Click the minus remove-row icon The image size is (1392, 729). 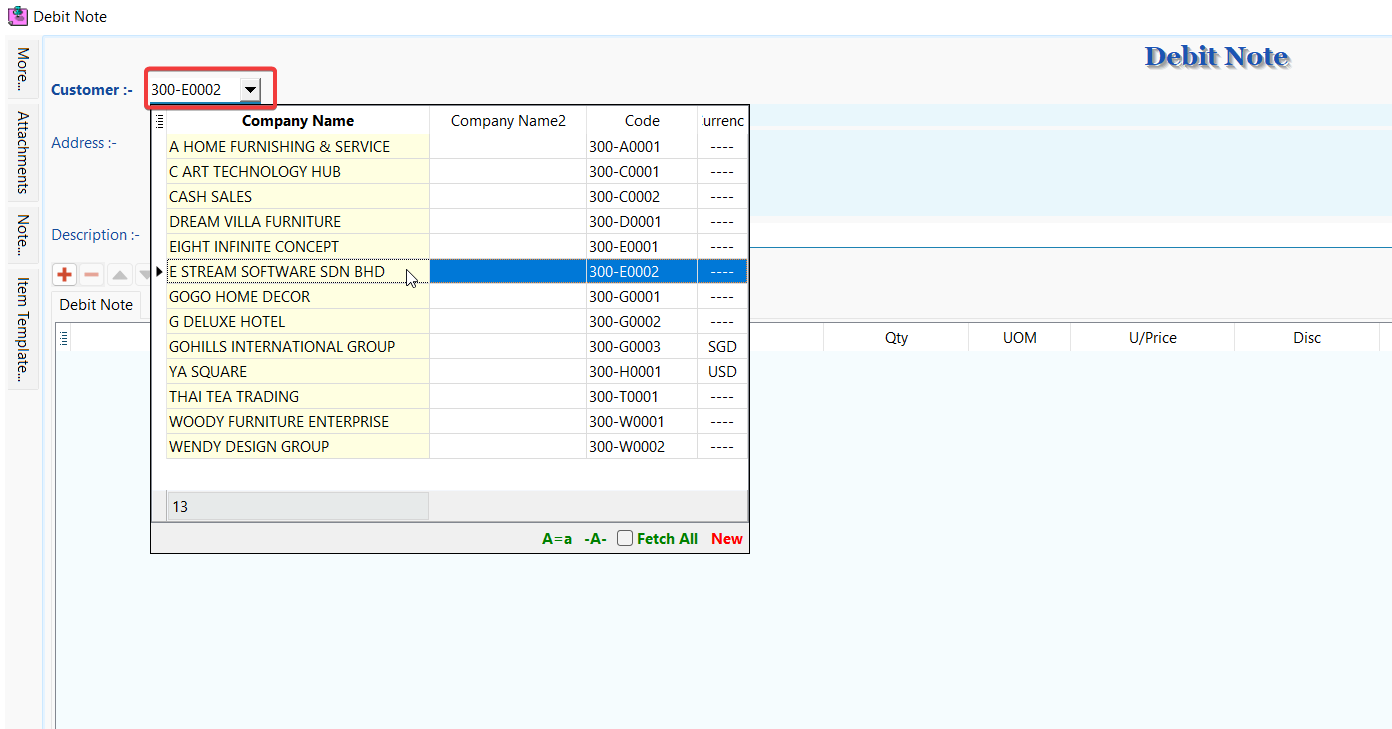click(91, 274)
